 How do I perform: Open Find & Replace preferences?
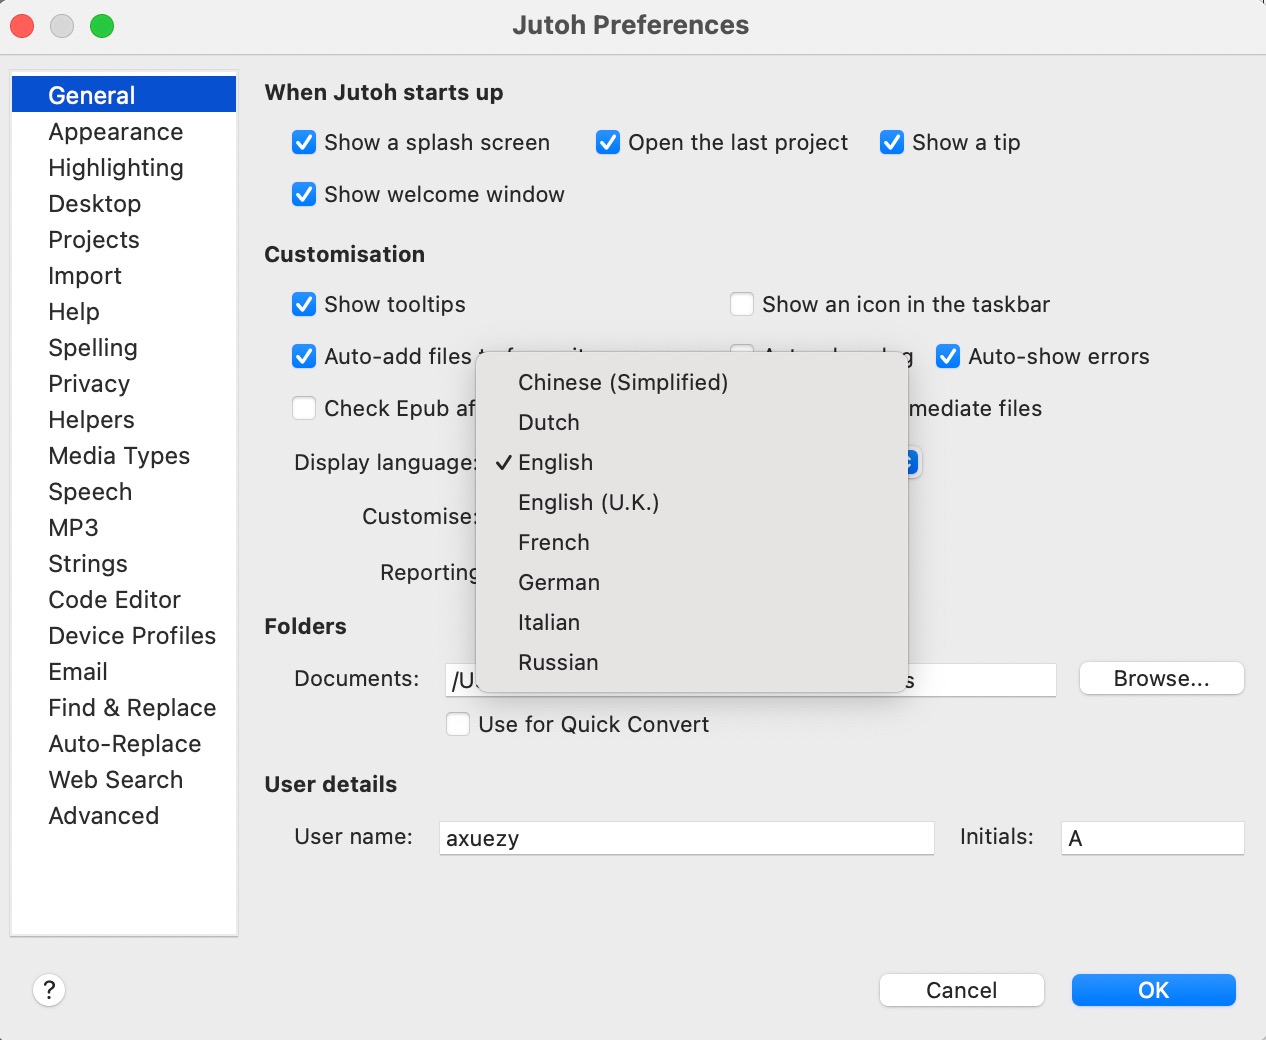click(132, 708)
